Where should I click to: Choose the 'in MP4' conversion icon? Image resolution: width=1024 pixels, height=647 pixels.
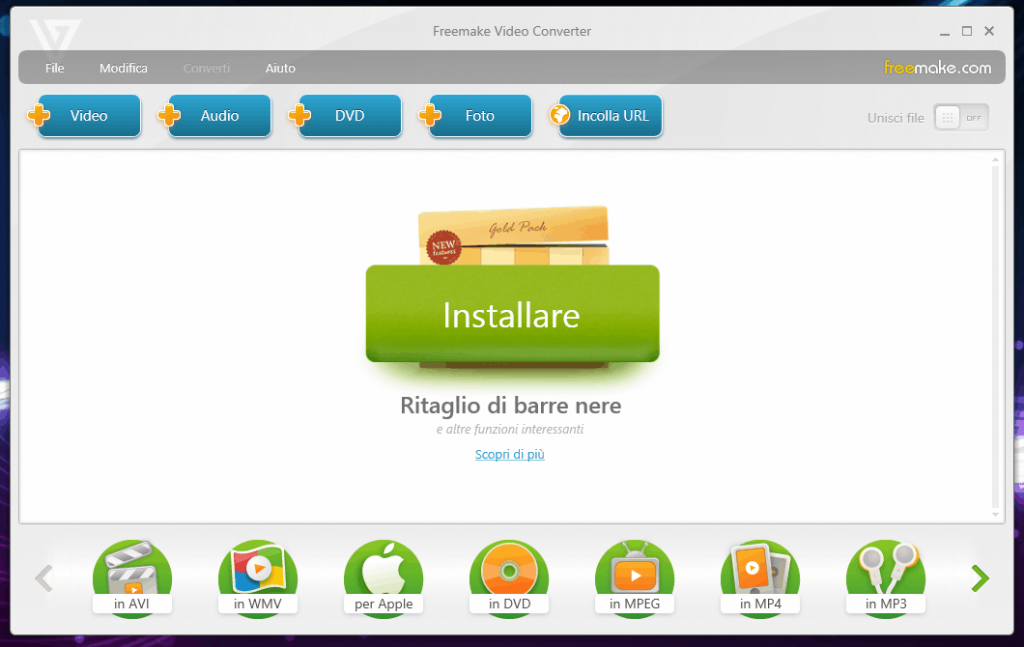(x=760, y=578)
